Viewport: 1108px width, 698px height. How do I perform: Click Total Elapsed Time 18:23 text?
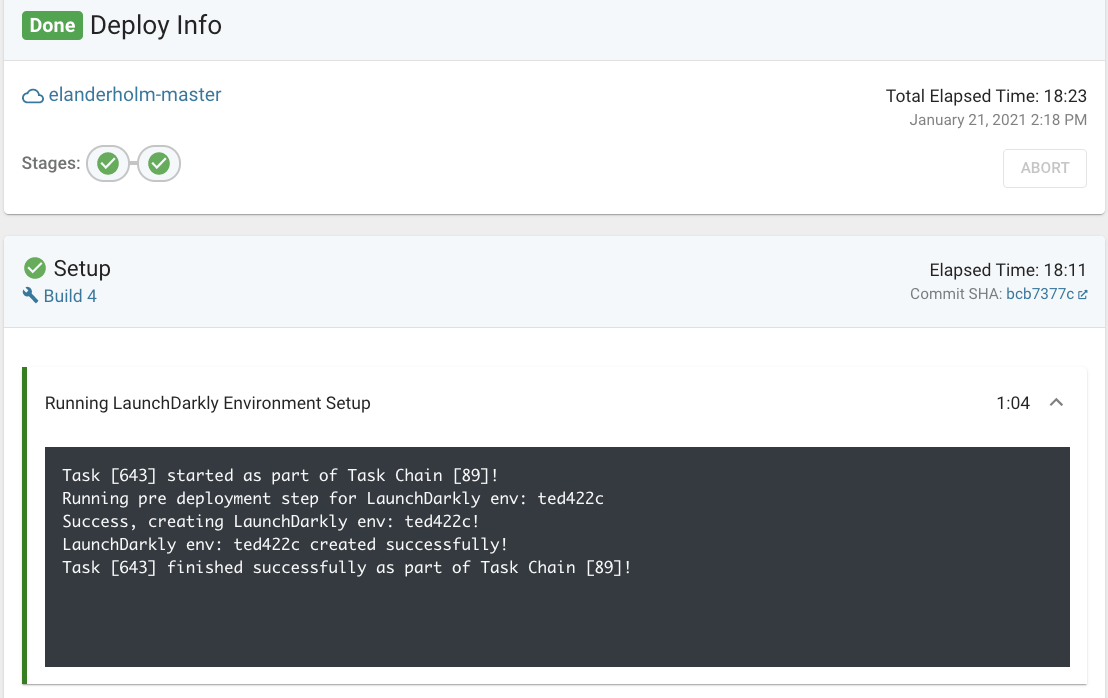986,96
